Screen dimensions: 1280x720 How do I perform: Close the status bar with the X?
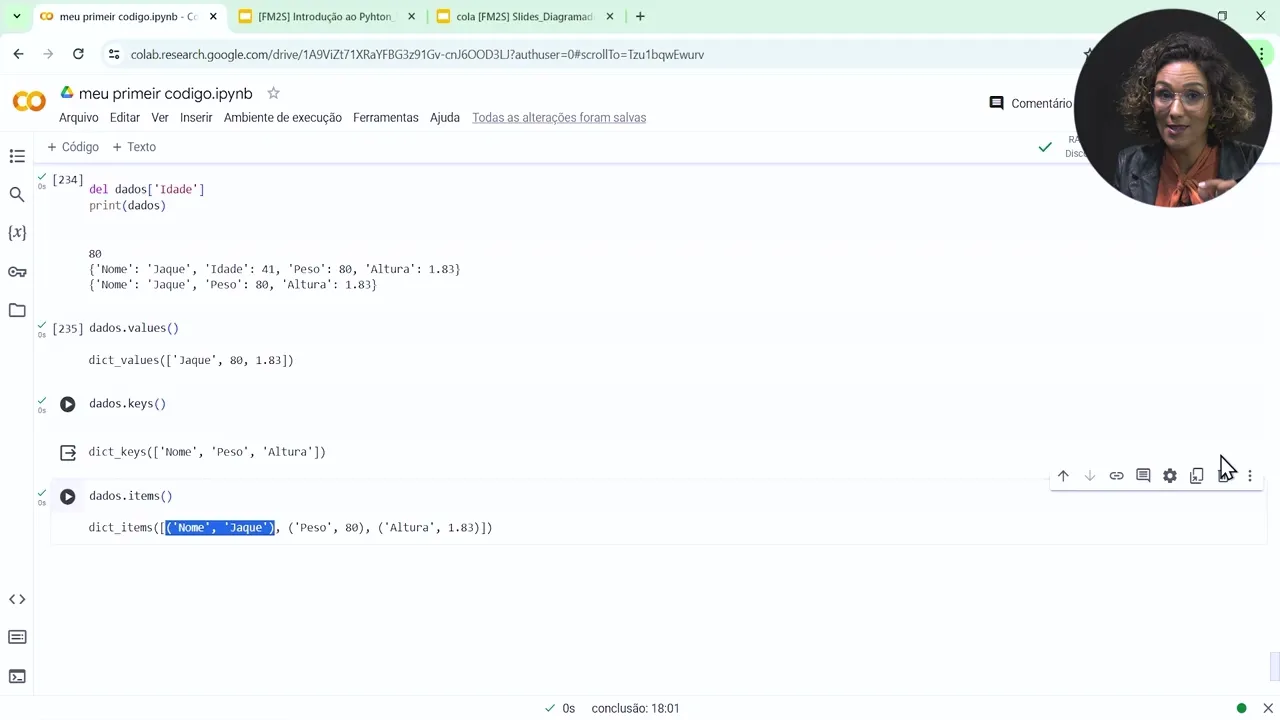tap(1268, 708)
